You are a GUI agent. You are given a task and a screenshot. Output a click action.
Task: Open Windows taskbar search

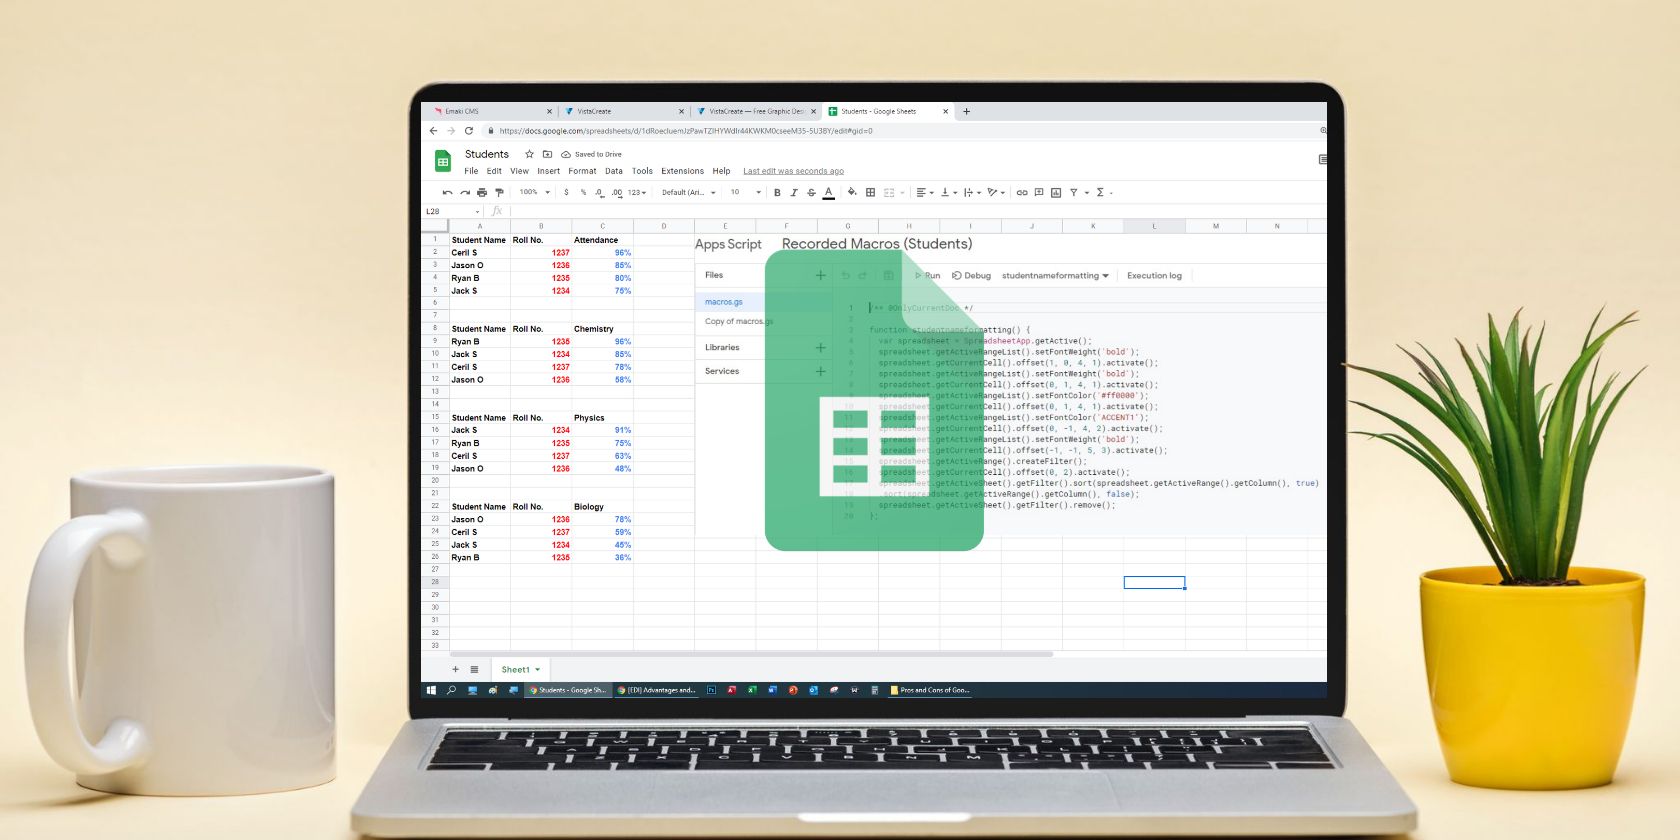(451, 690)
